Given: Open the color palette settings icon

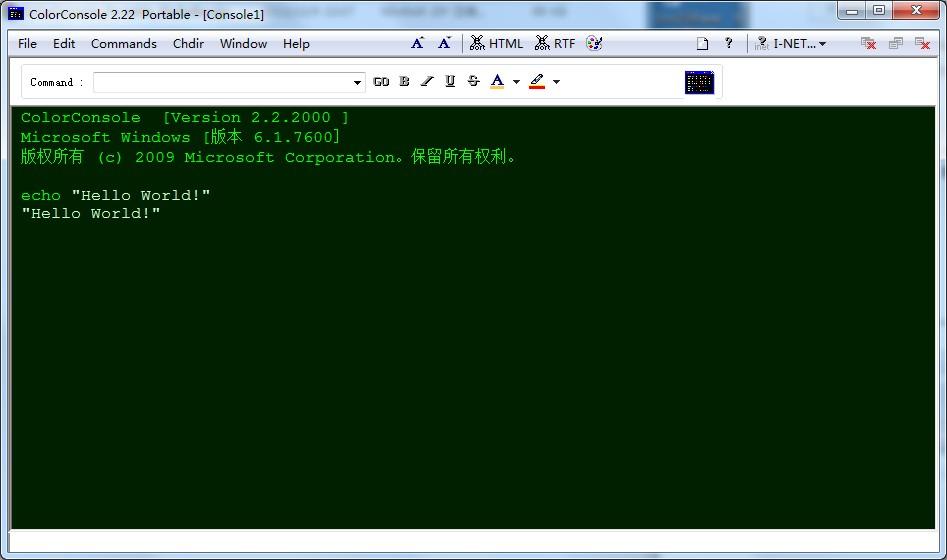Looking at the screenshot, I should point(594,43).
